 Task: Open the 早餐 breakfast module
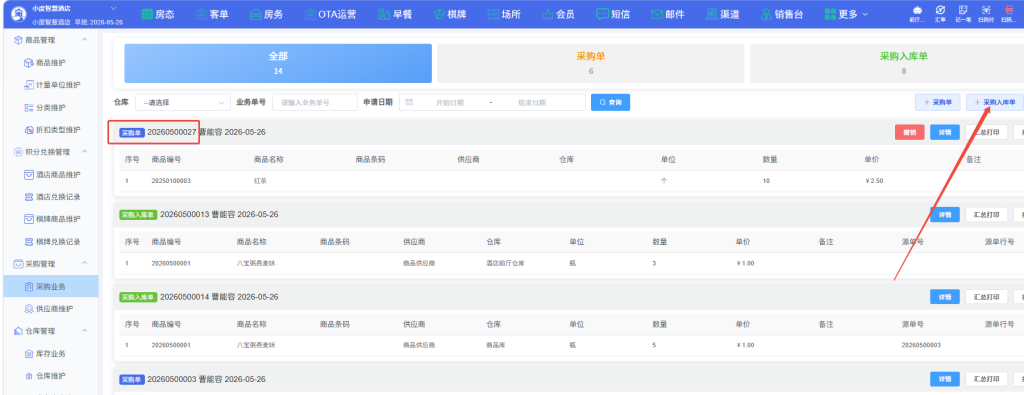395,14
